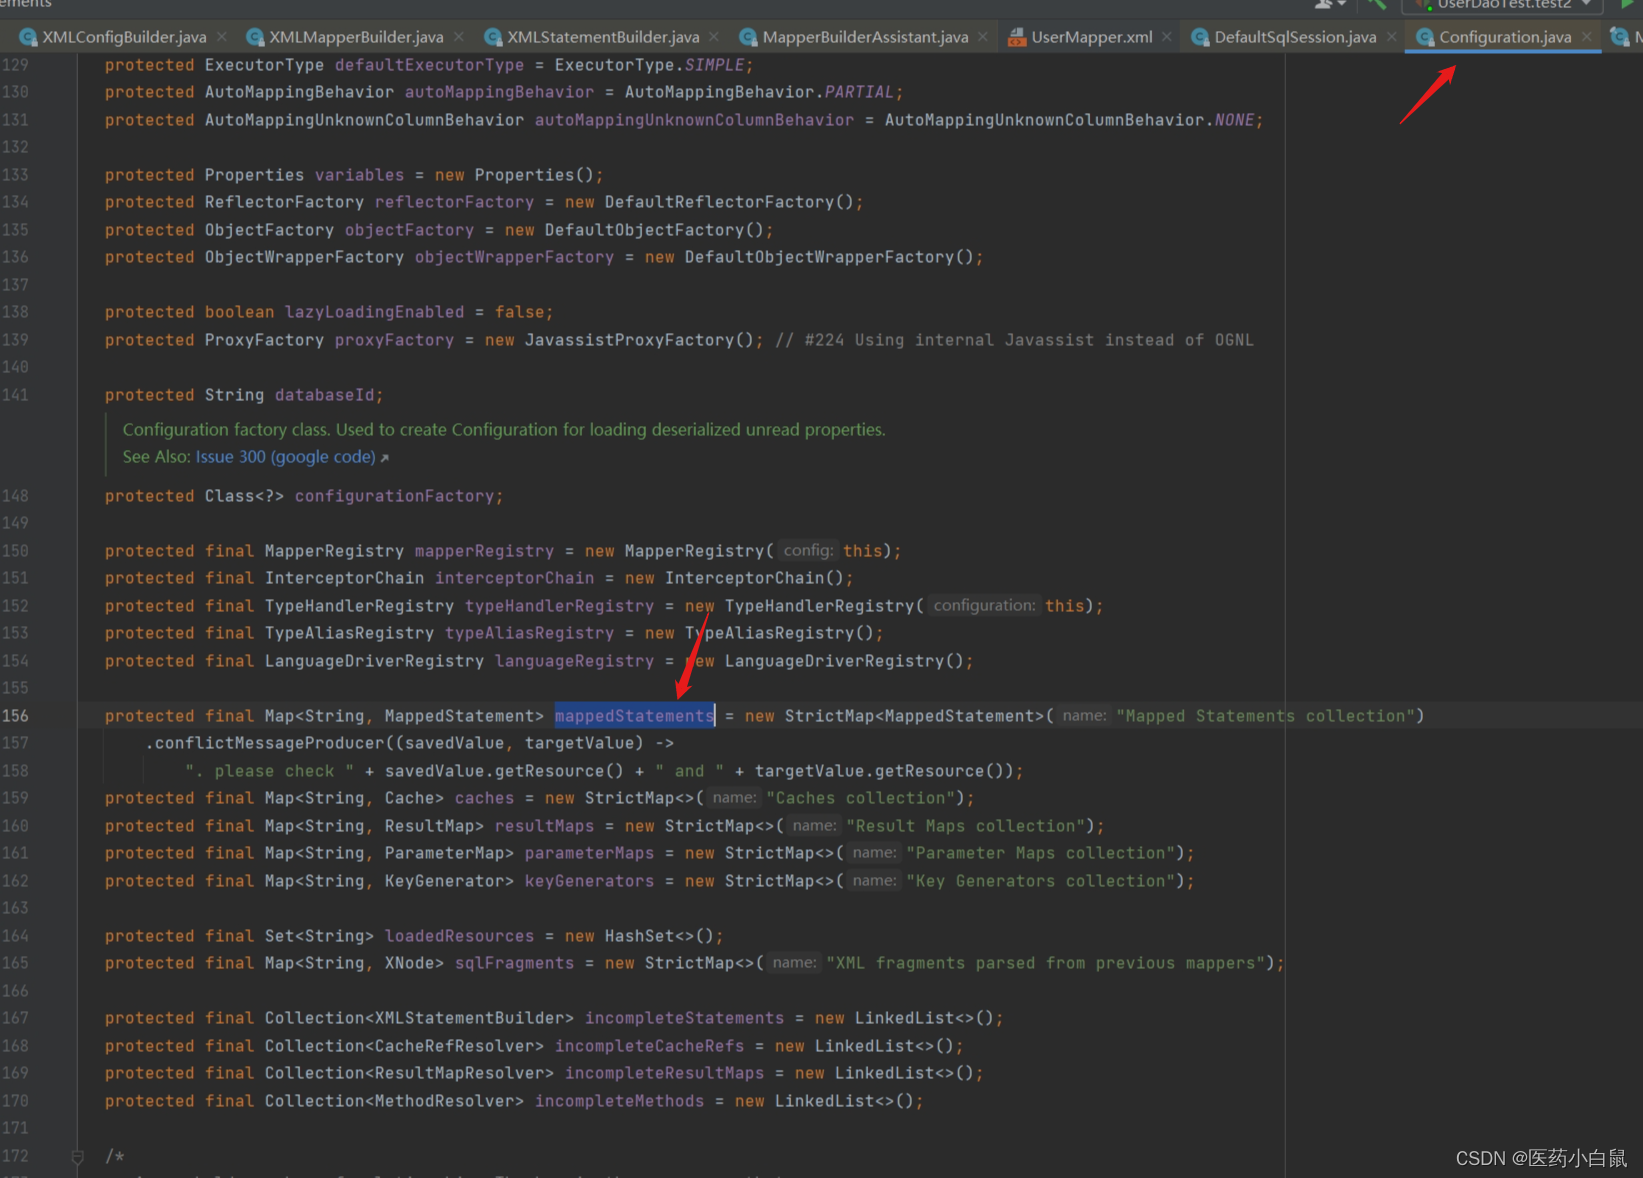
Task: Click the interceptorChain field name
Action: point(514,578)
